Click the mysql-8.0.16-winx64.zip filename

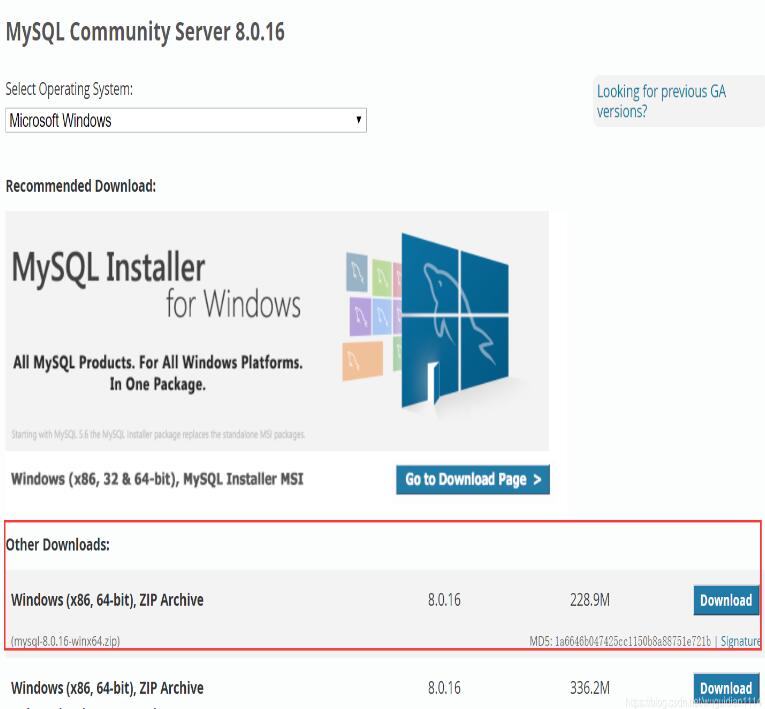[x=65, y=641]
